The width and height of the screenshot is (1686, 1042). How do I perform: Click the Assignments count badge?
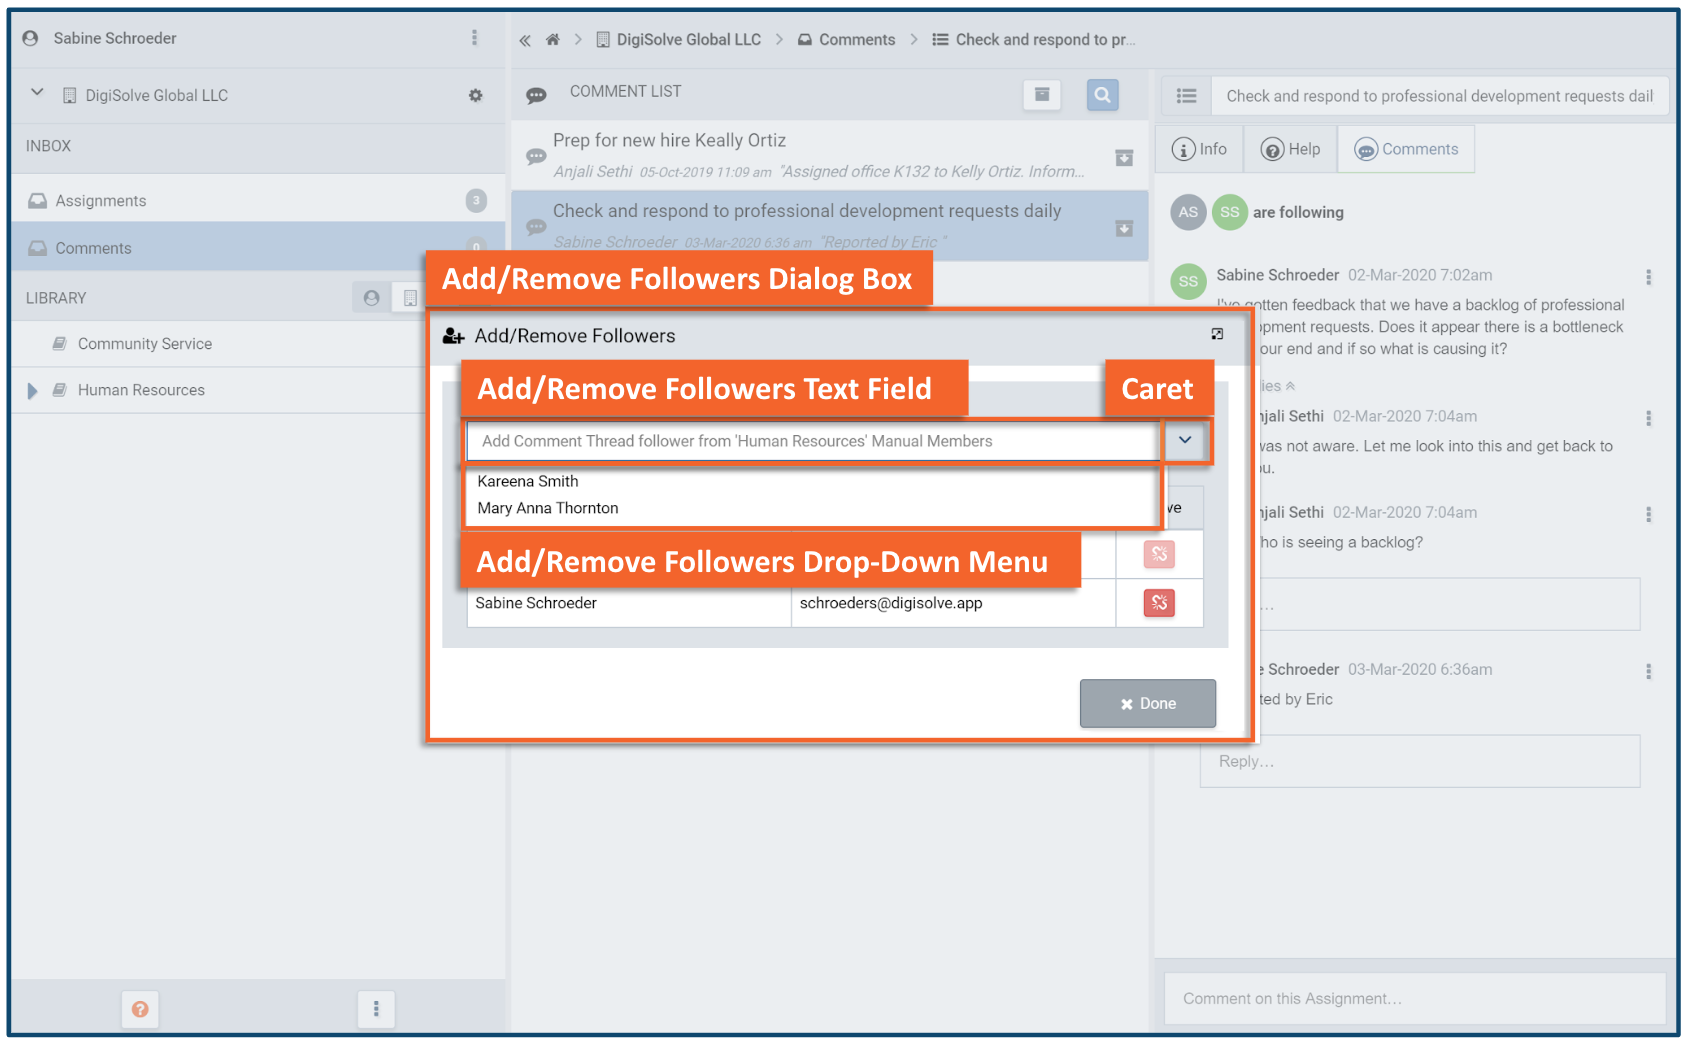point(476,200)
